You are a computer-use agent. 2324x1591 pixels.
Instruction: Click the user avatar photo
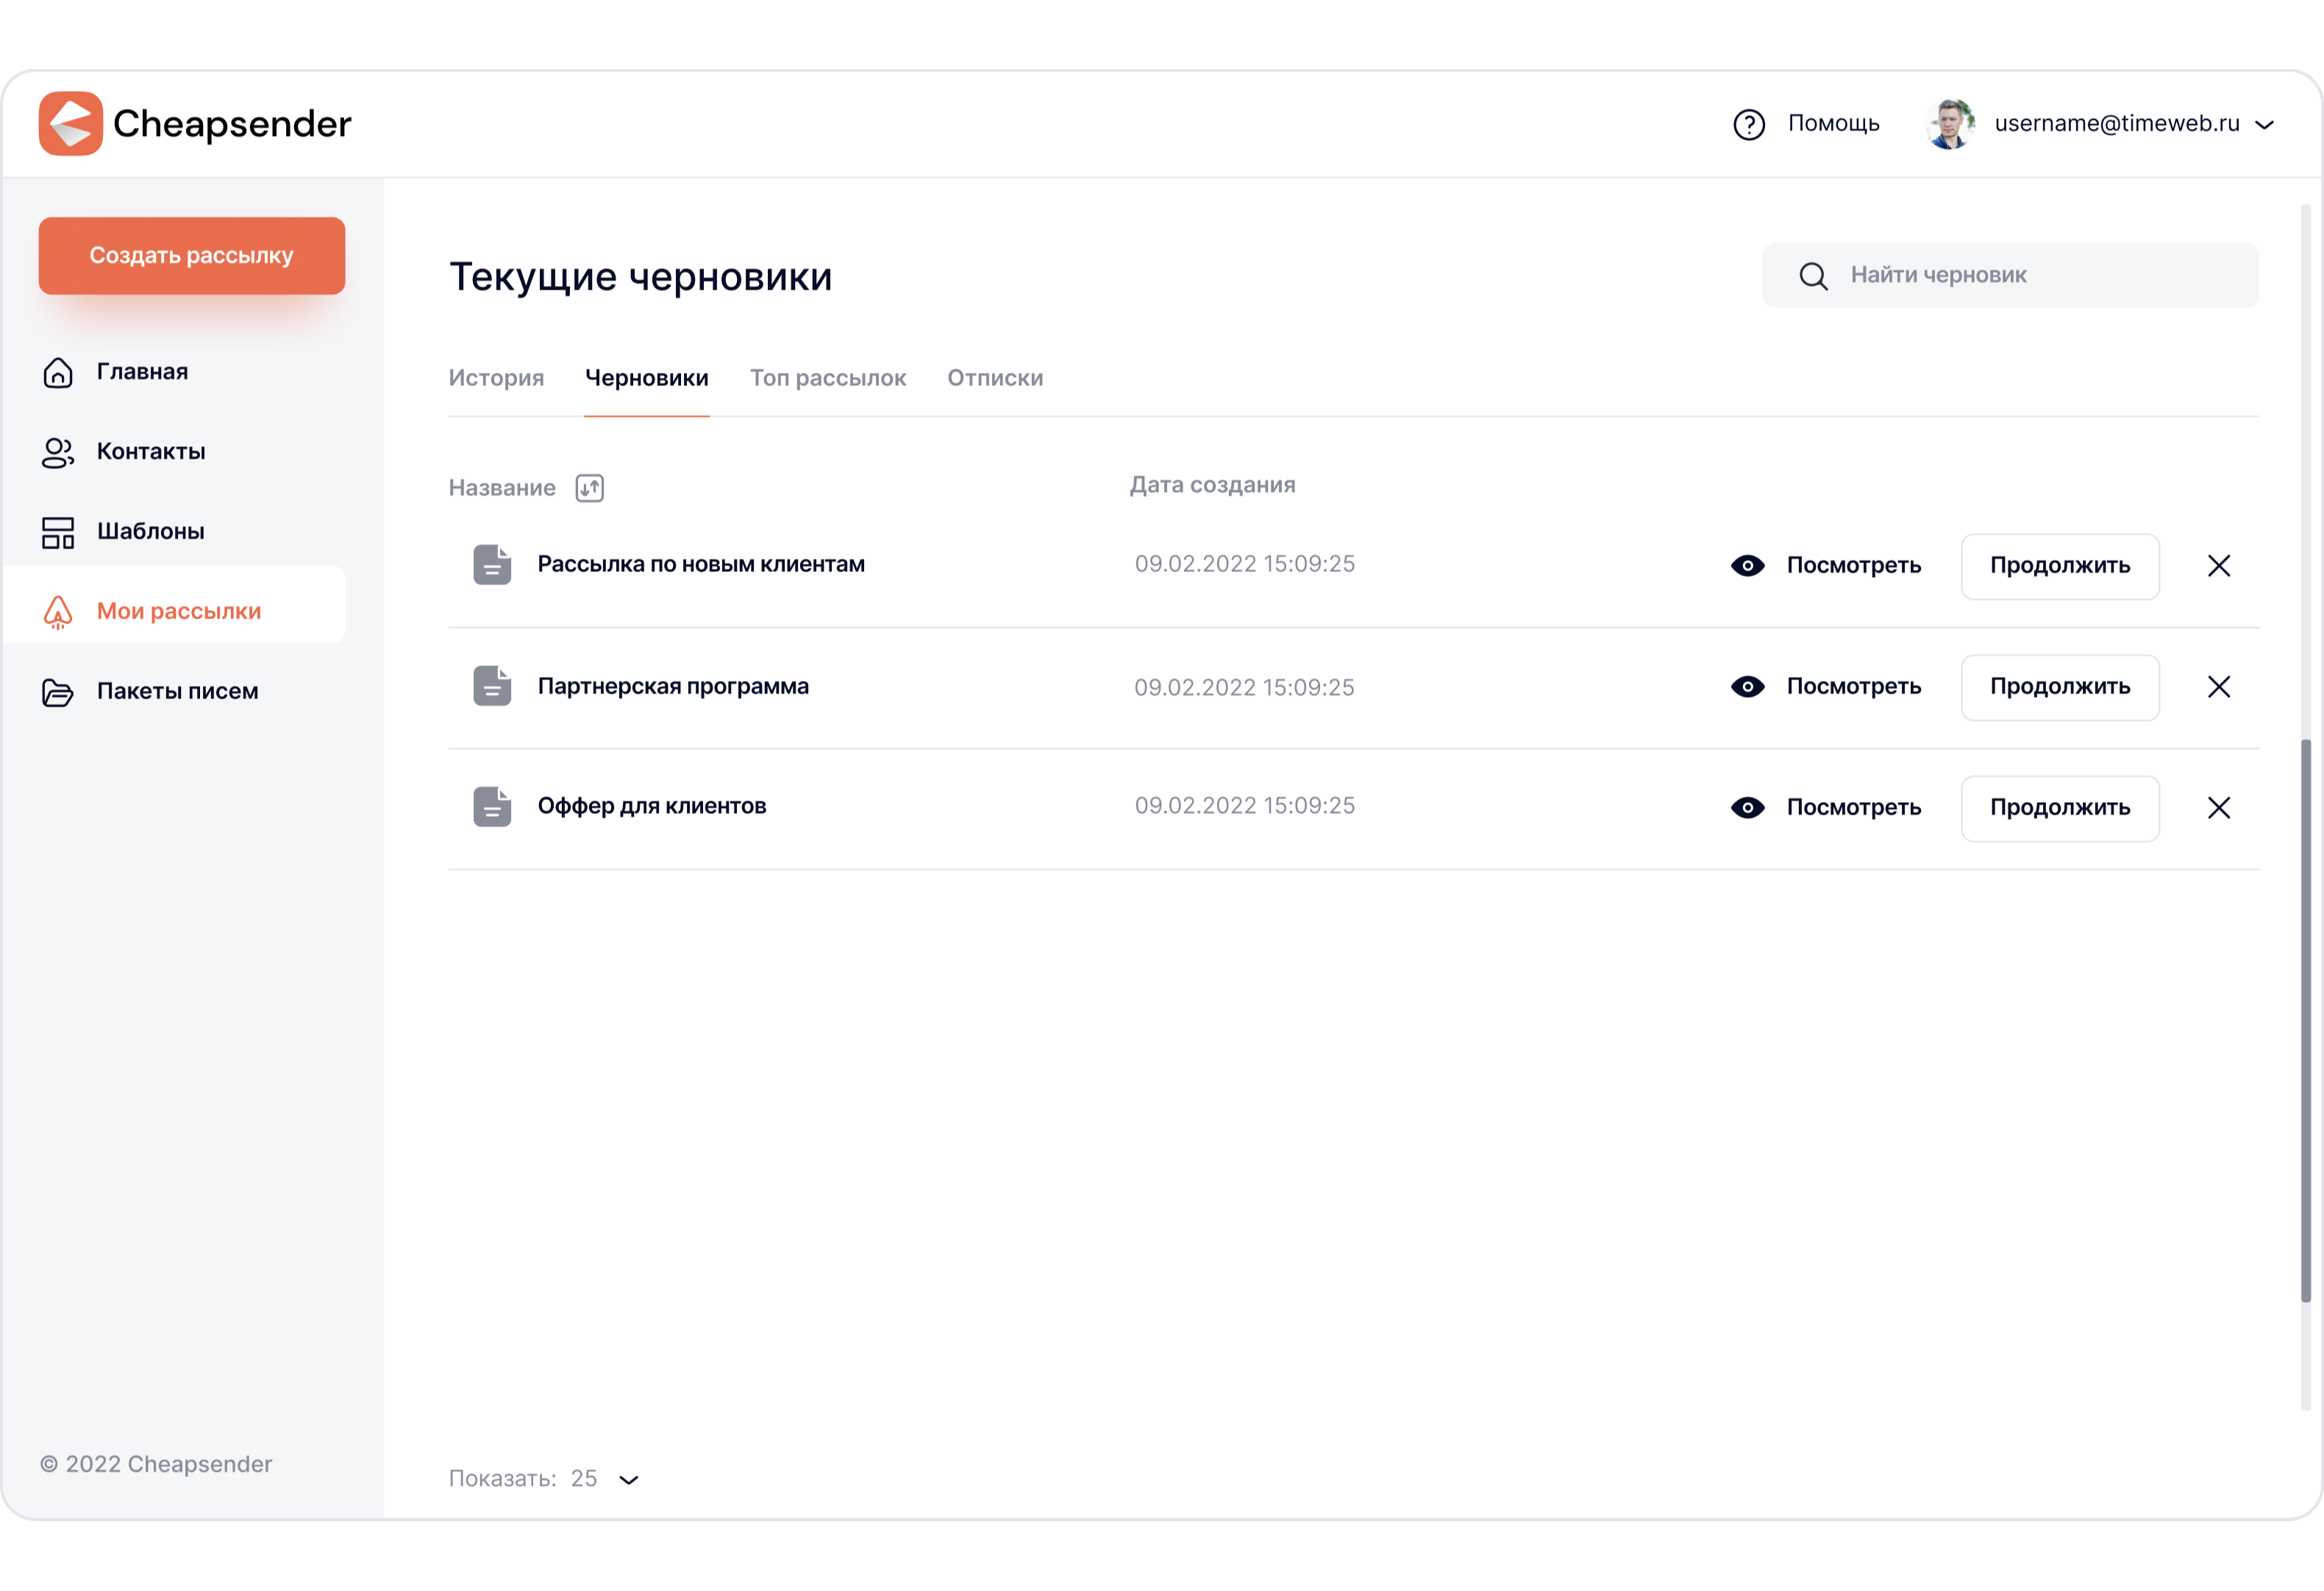coord(1951,125)
